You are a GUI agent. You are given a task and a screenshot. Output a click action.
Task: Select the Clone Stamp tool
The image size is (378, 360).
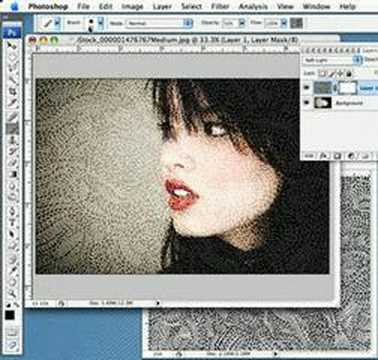coord(13,140)
